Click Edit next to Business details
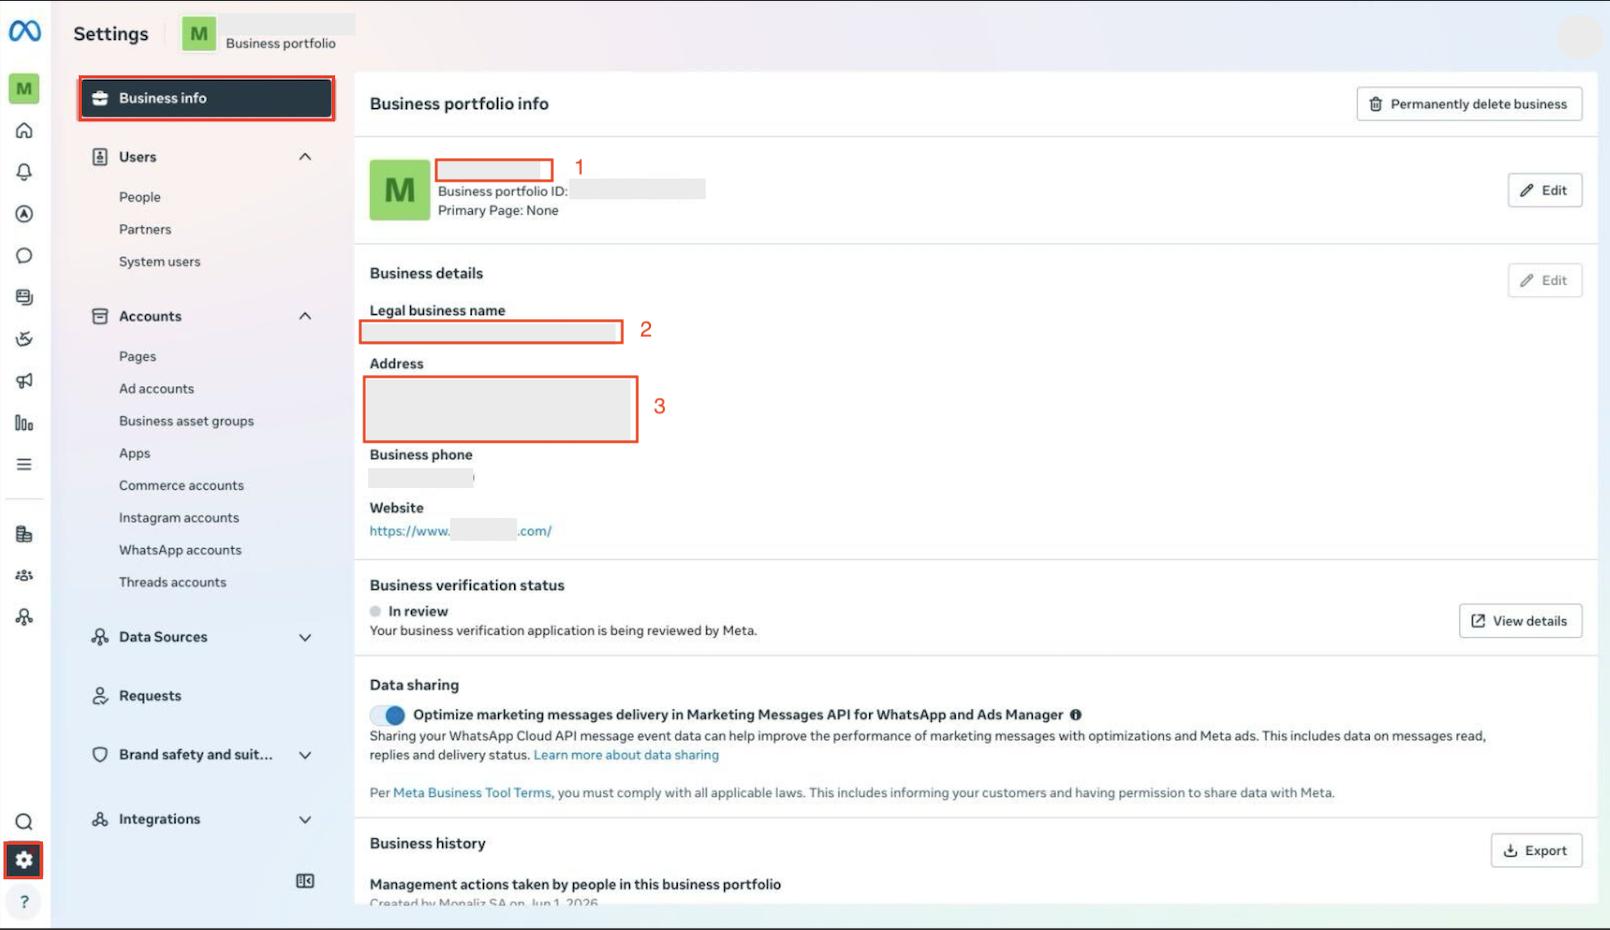 pyautogui.click(x=1545, y=280)
